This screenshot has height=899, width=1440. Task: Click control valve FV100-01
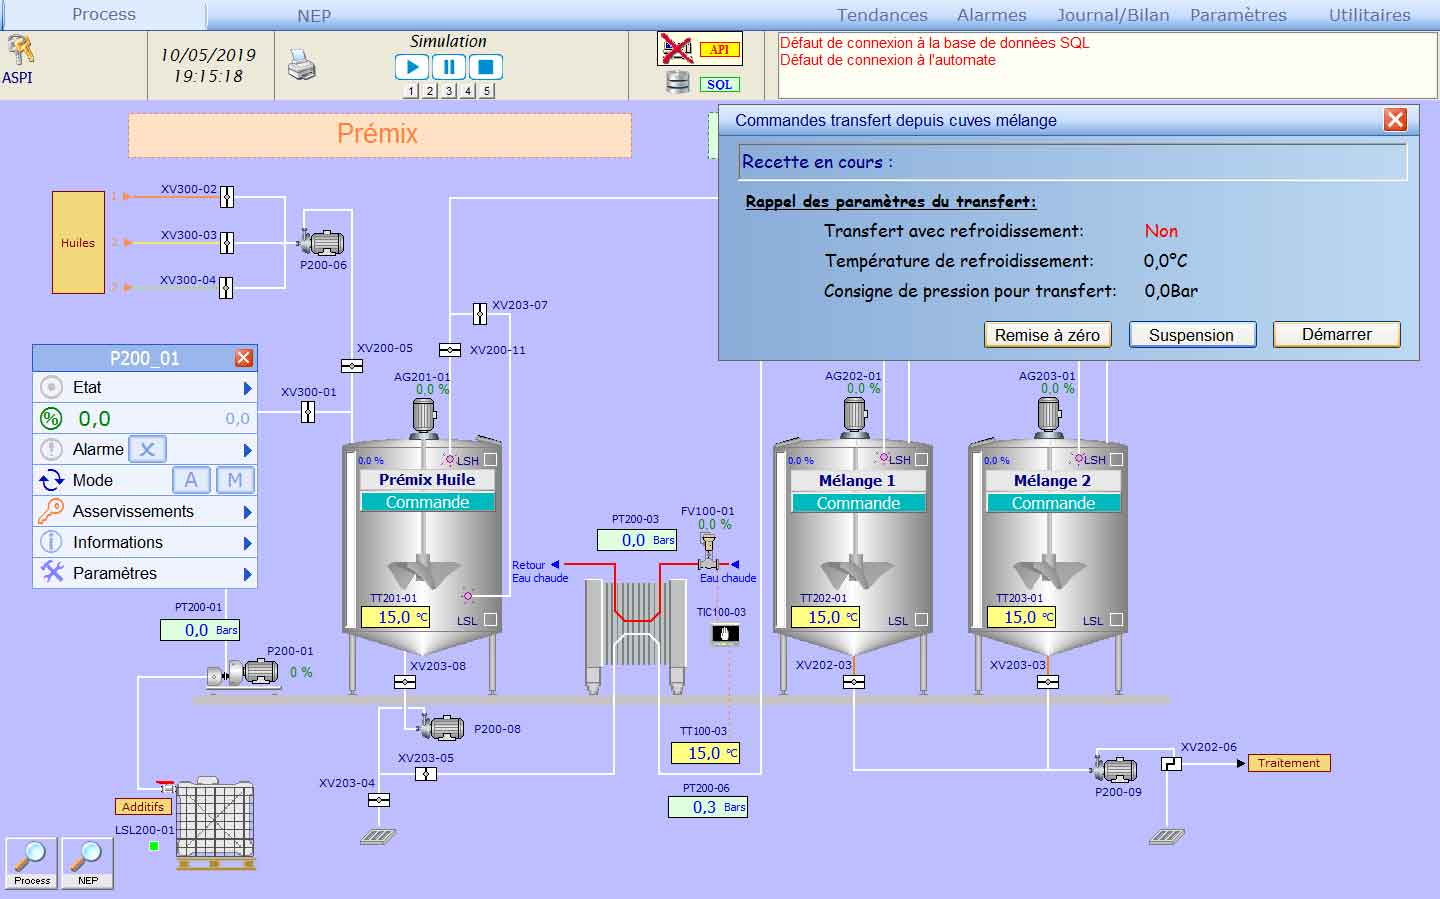click(x=708, y=553)
